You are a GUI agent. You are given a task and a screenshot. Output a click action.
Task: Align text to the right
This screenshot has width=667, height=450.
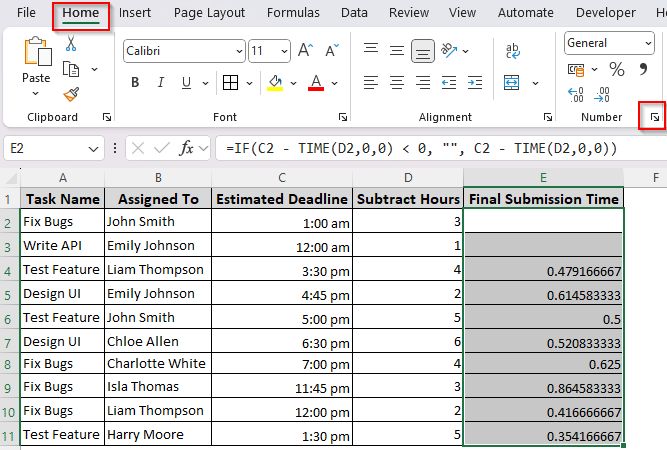(422, 83)
